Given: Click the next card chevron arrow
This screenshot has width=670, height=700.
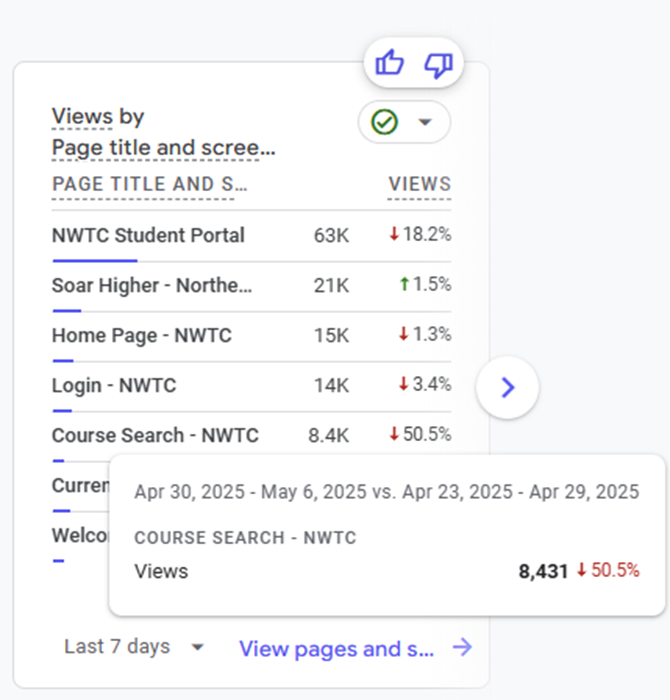Looking at the screenshot, I should 508,387.
